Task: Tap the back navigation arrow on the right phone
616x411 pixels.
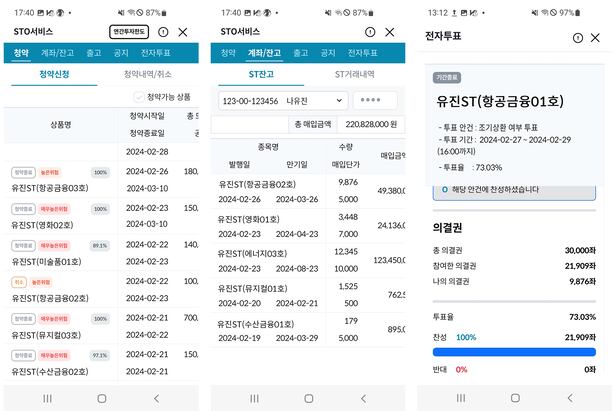Action: pos(568,397)
